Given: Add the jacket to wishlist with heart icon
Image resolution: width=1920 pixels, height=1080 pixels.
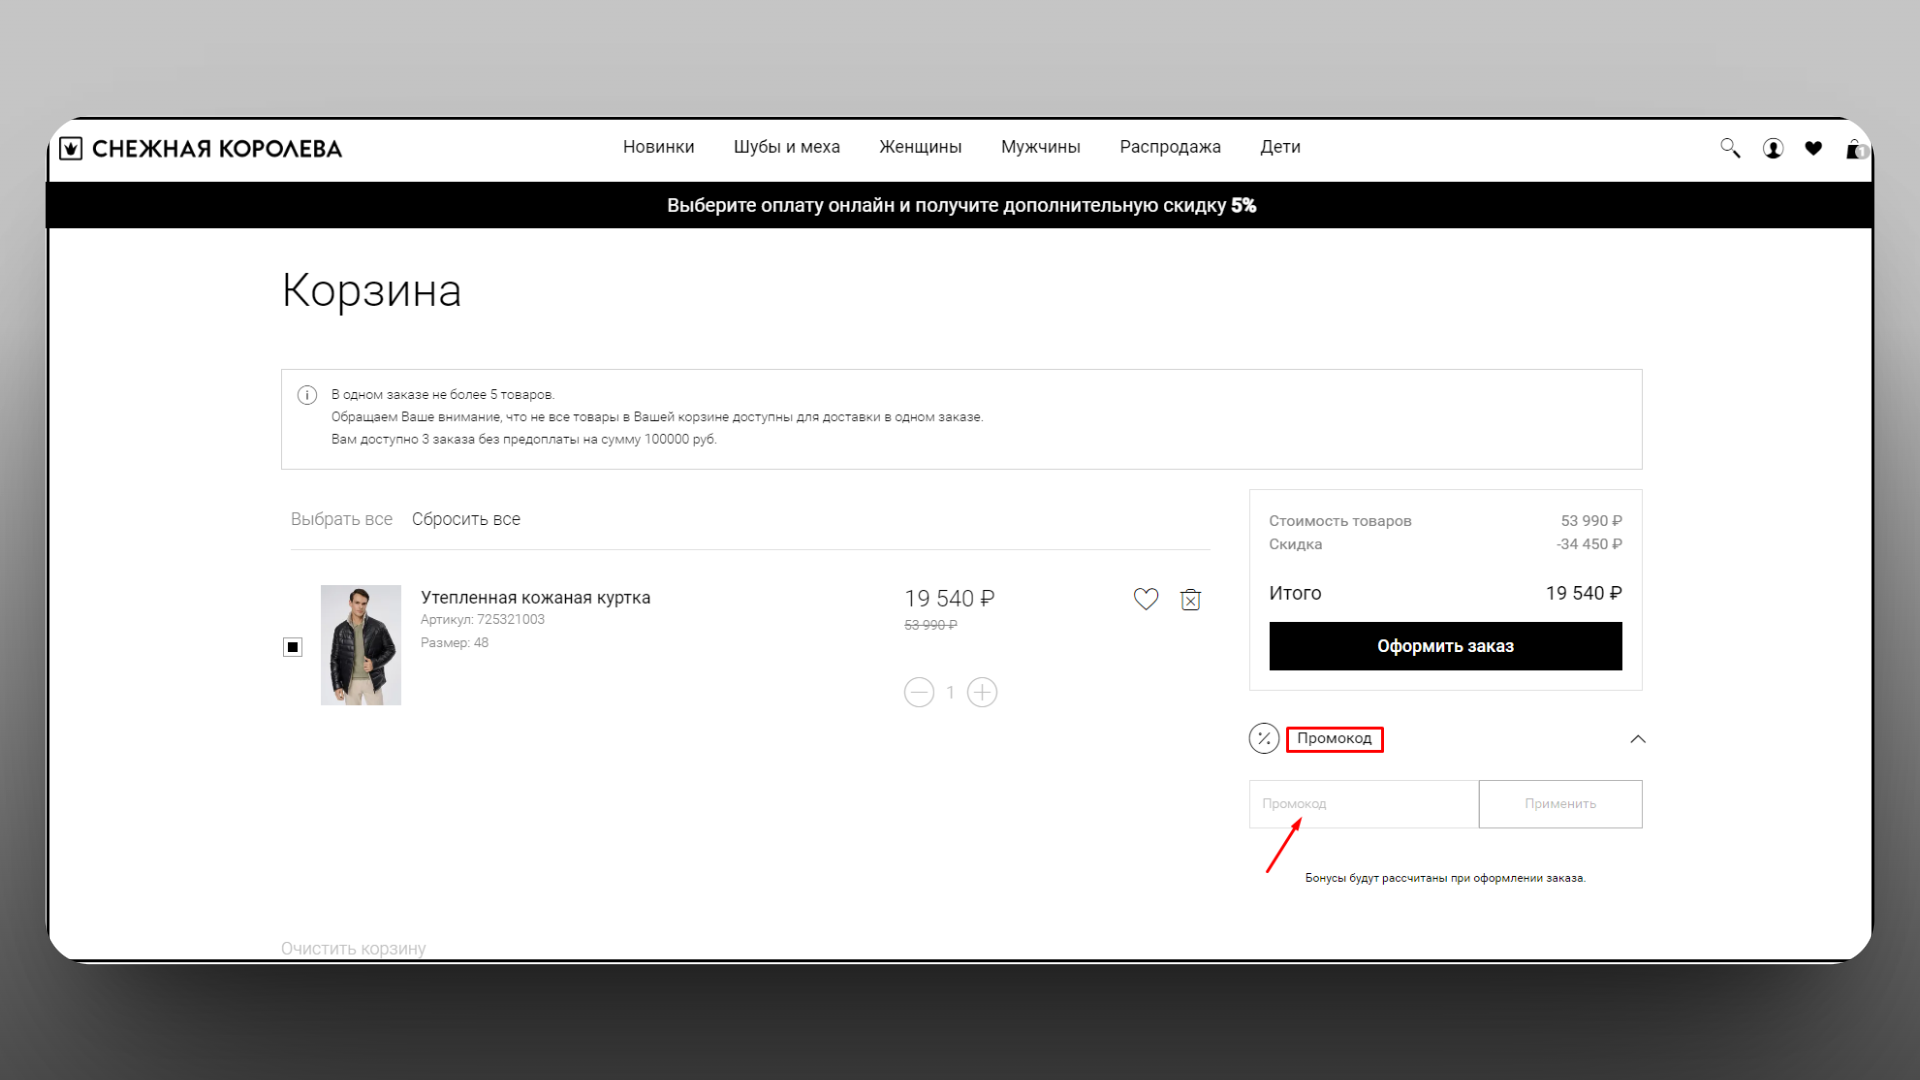Looking at the screenshot, I should point(1146,599).
